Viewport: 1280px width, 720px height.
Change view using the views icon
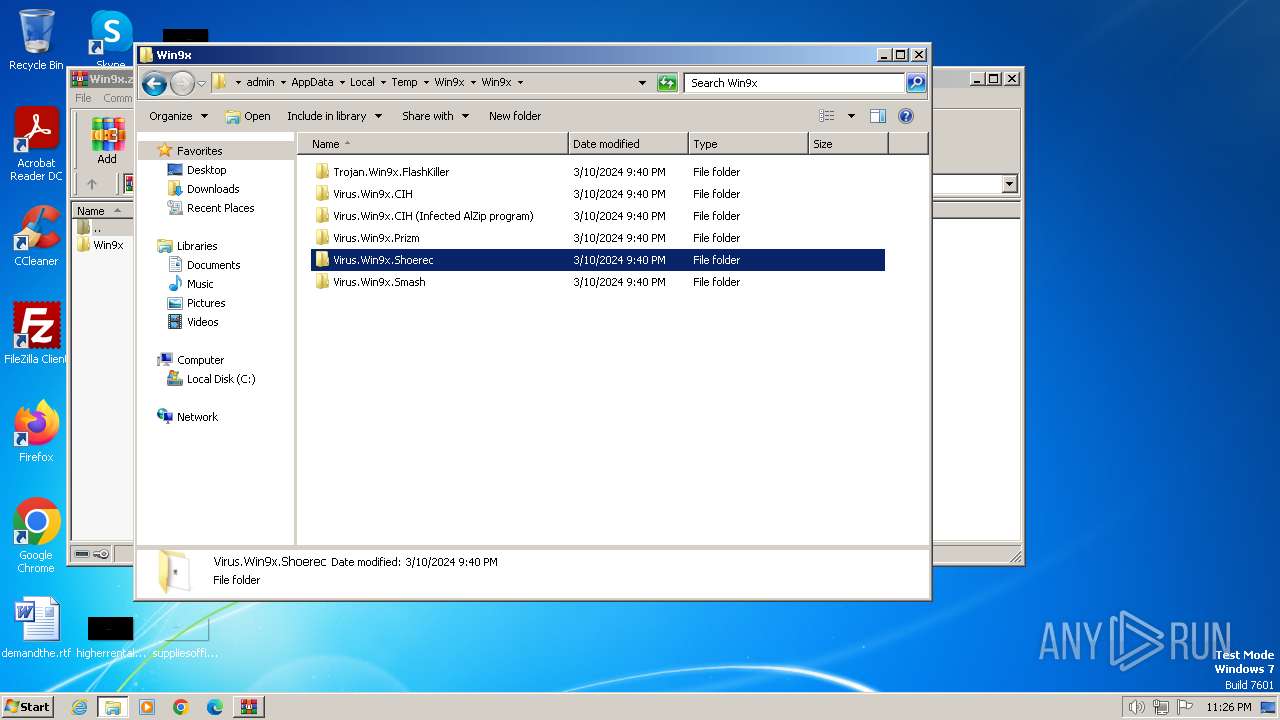[x=826, y=116]
